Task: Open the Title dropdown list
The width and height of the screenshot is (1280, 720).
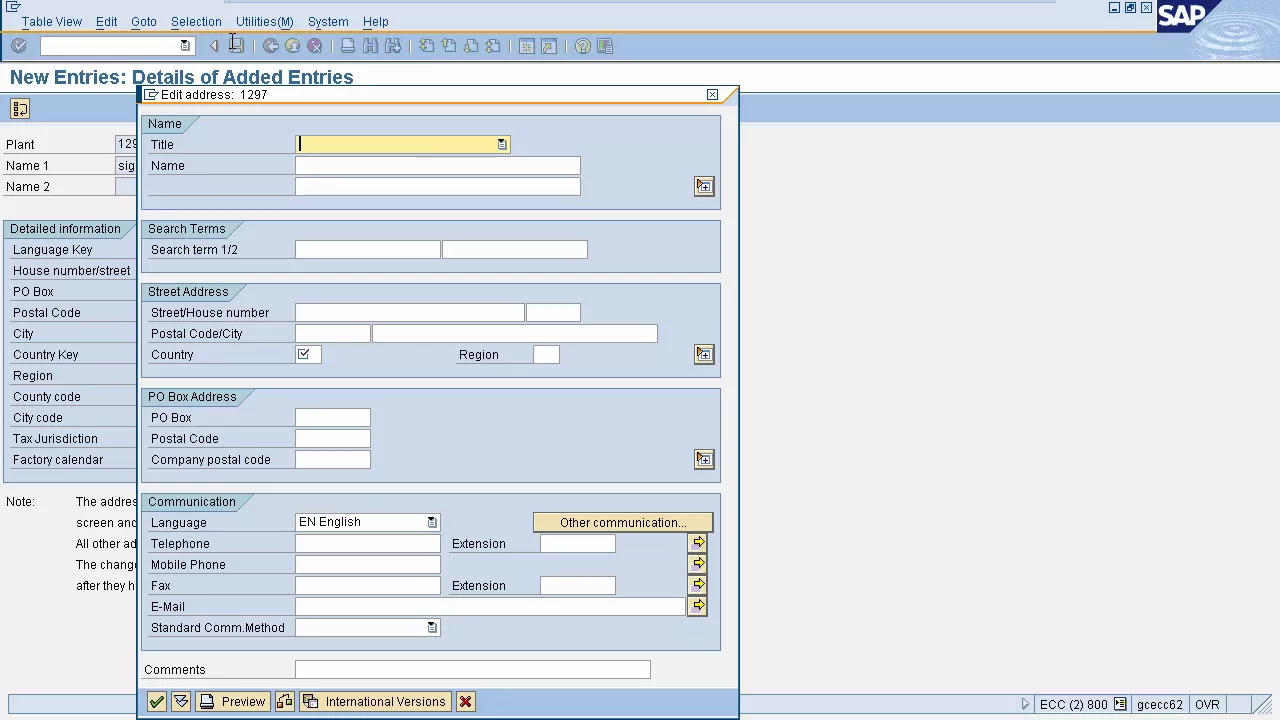Action: click(x=502, y=145)
